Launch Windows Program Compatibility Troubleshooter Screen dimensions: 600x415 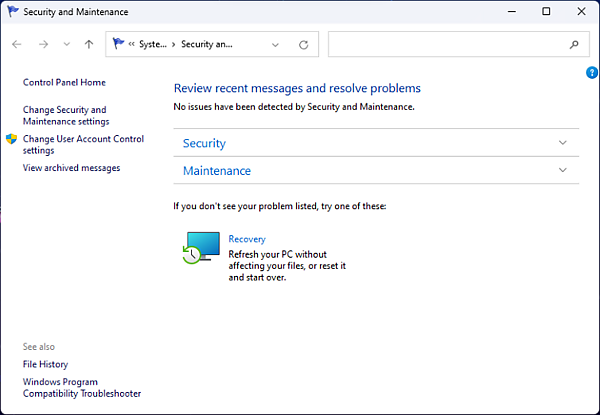pyautogui.click(x=82, y=388)
